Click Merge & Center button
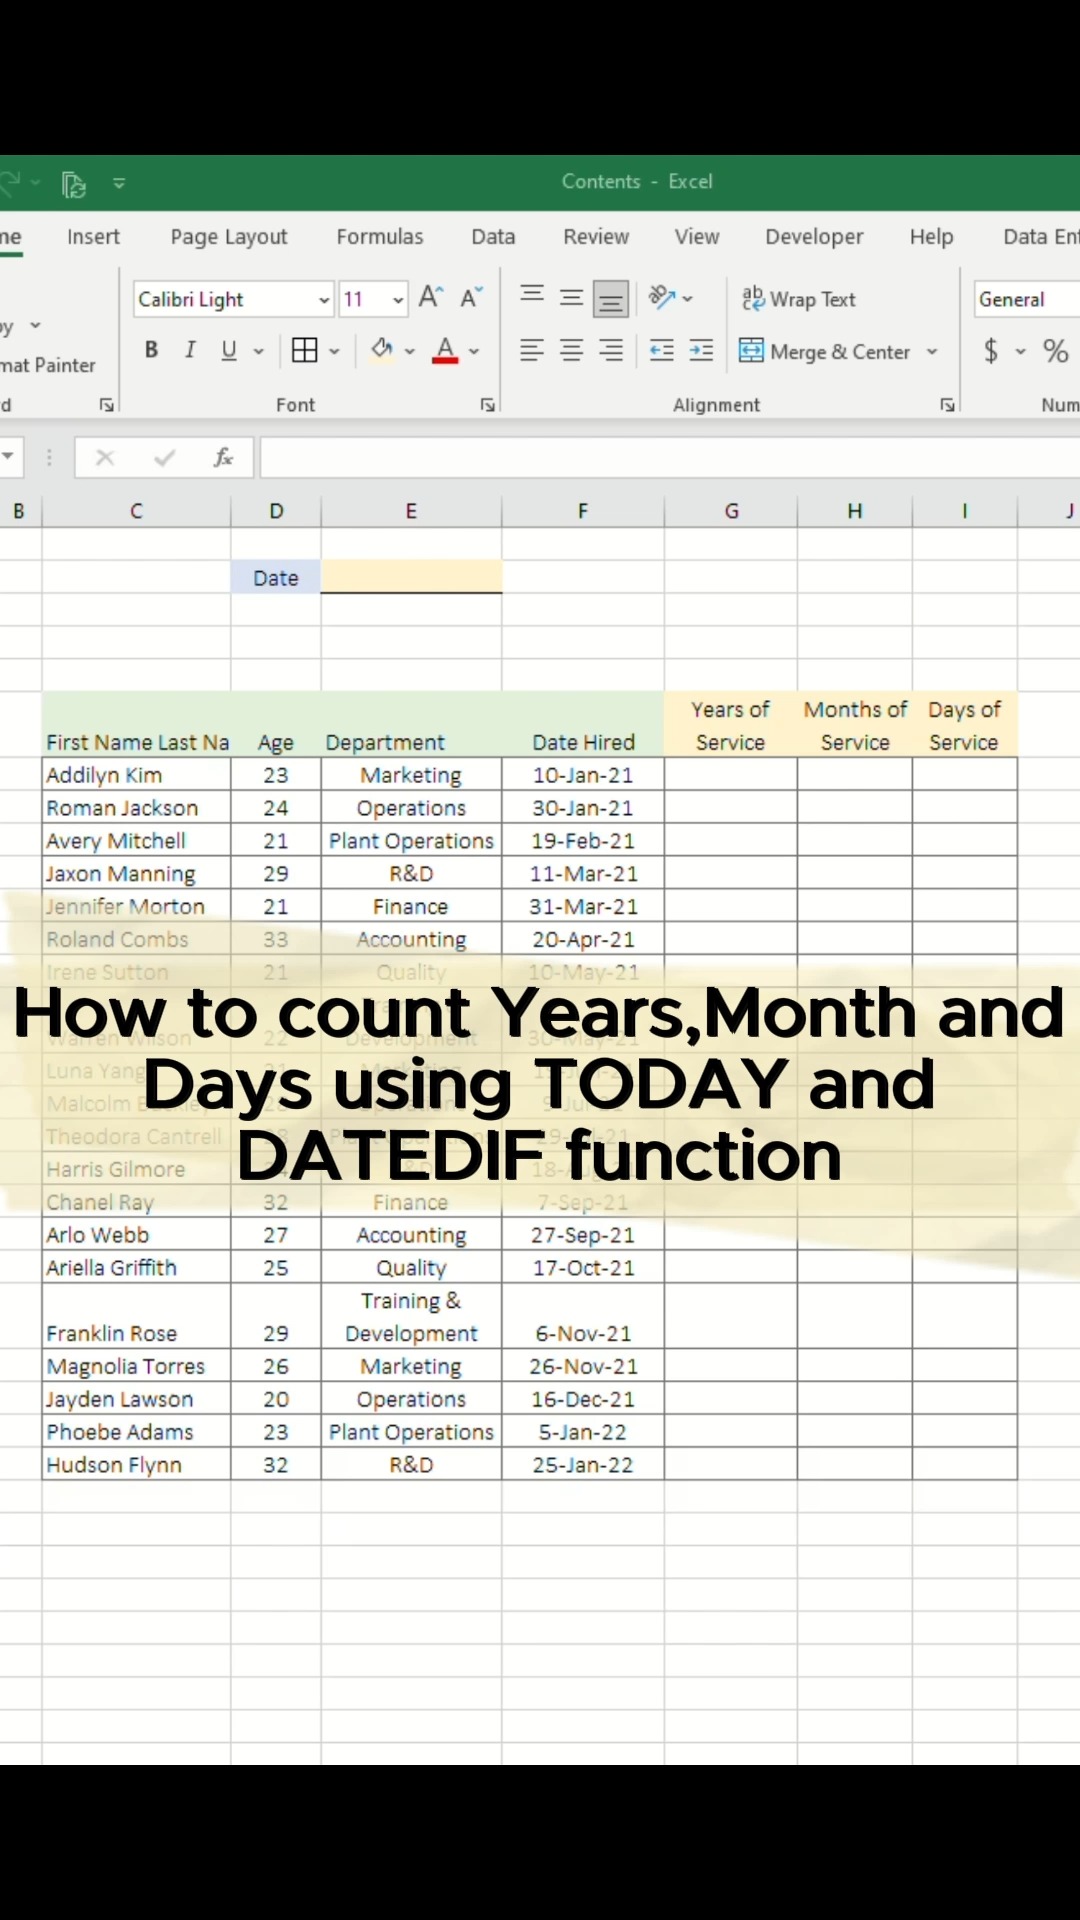The width and height of the screenshot is (1080, 1920). click(x=825, y=351)
